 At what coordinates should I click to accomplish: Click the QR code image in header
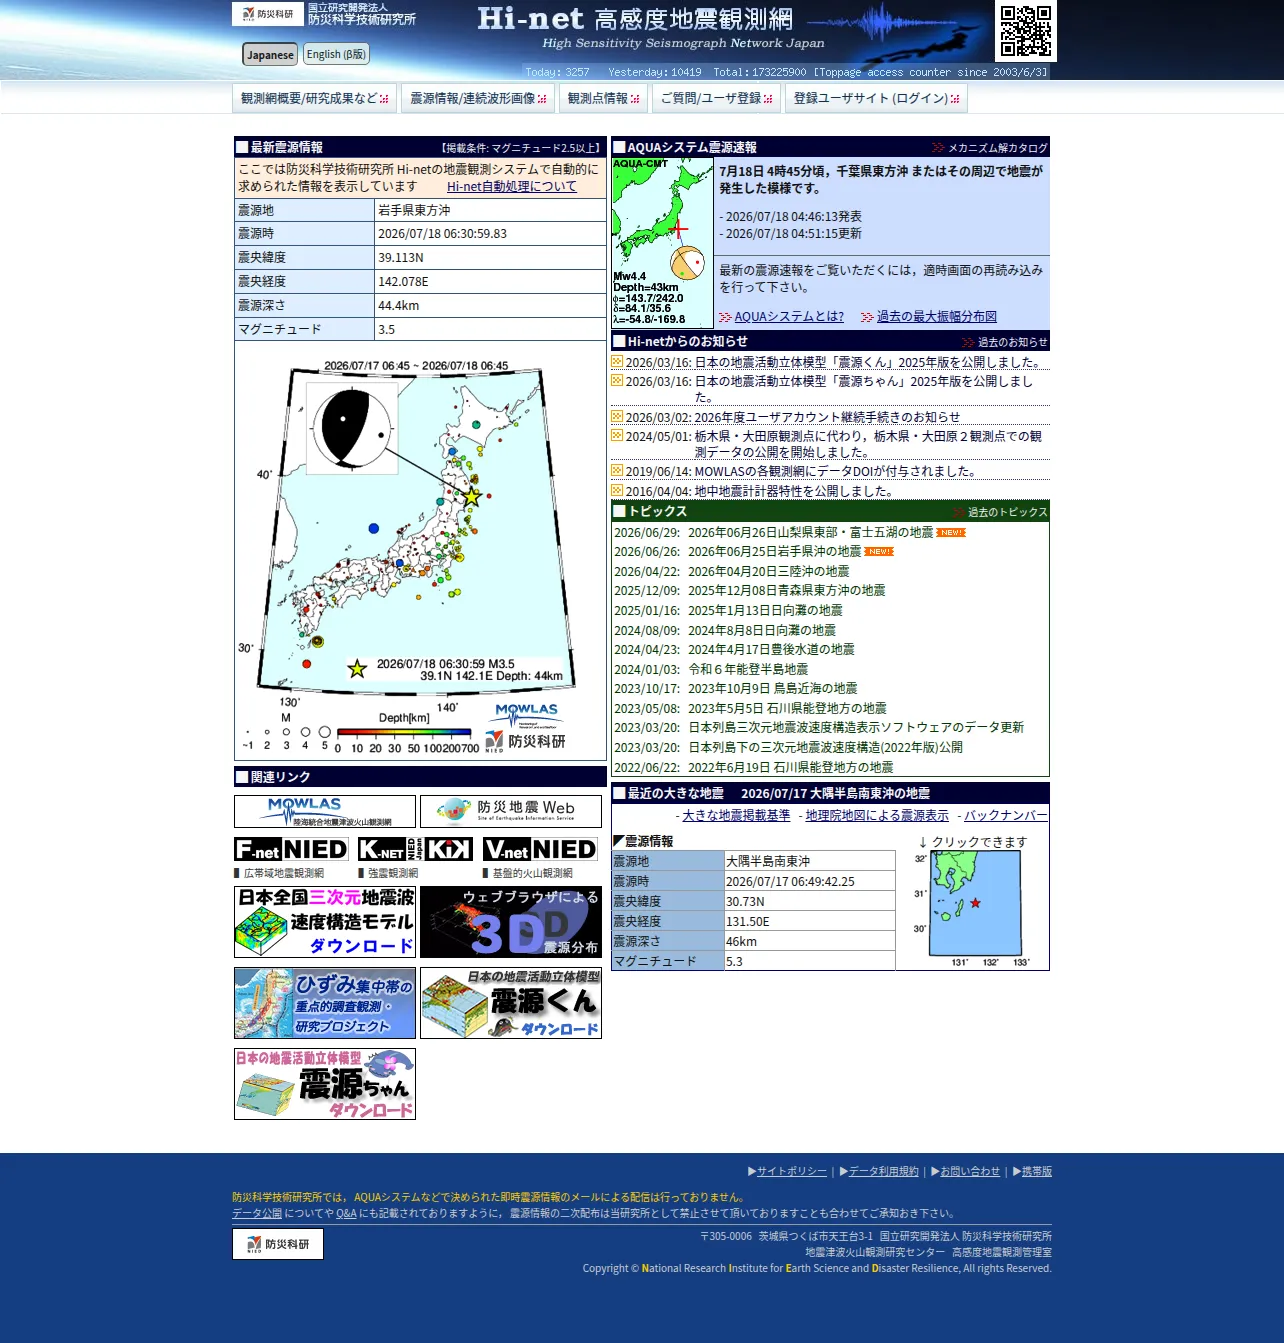(x=1026, y=31)
